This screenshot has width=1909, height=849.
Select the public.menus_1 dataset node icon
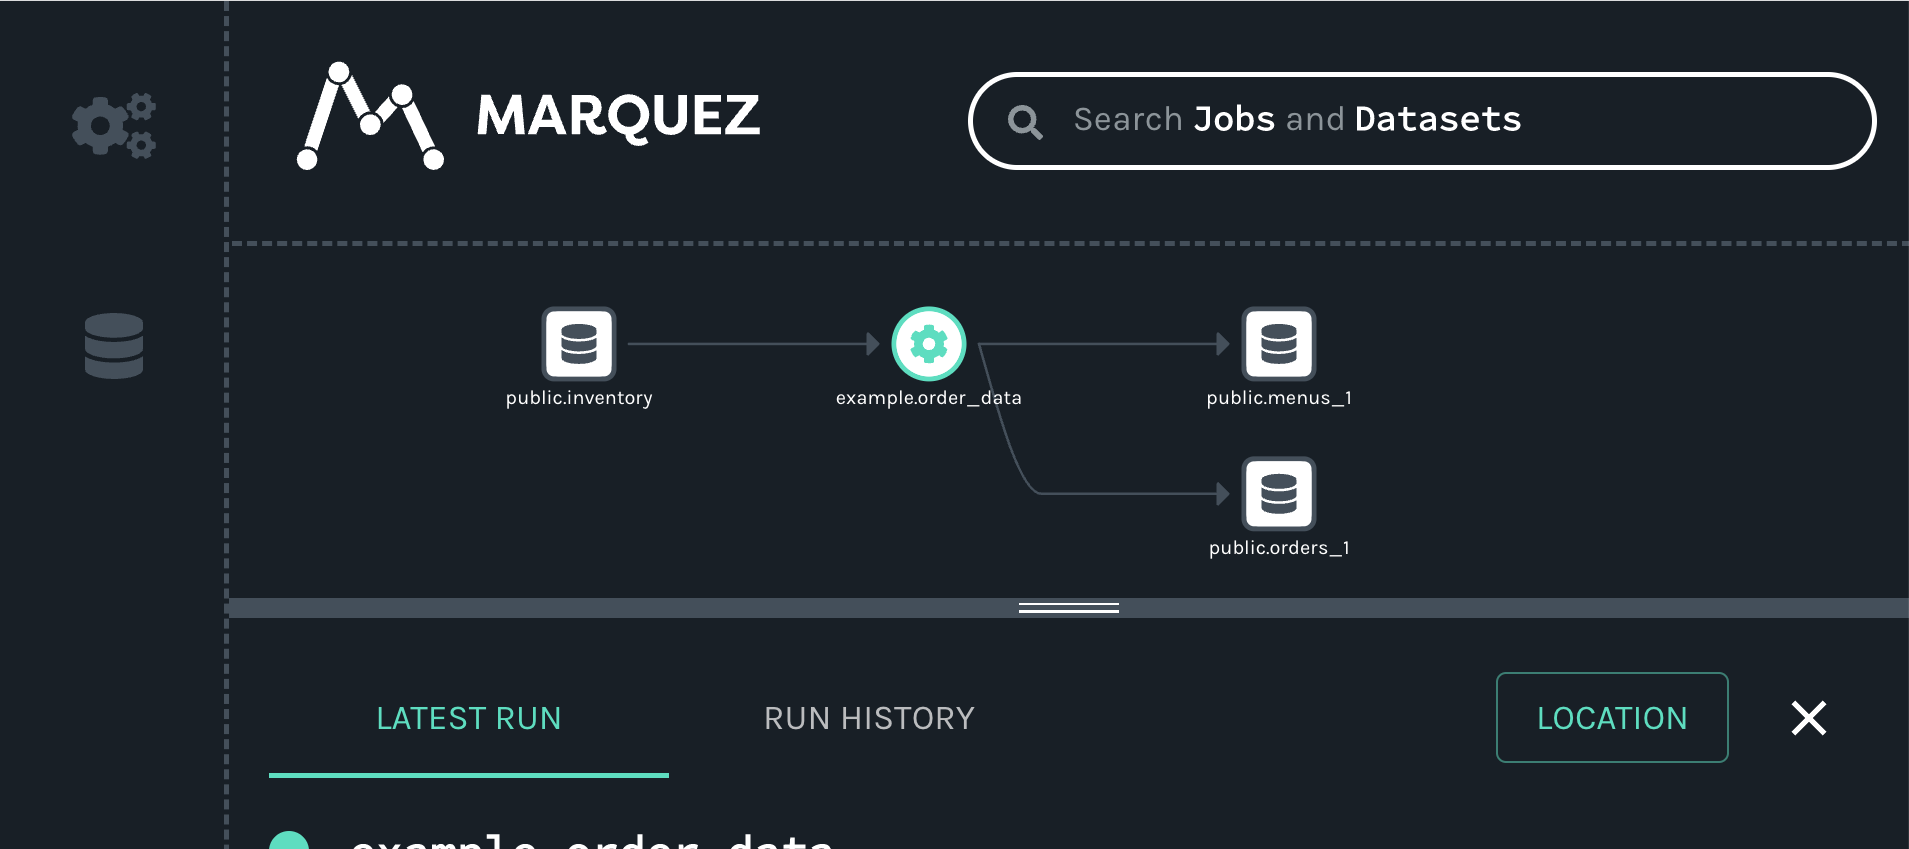tap(1279, 344)
